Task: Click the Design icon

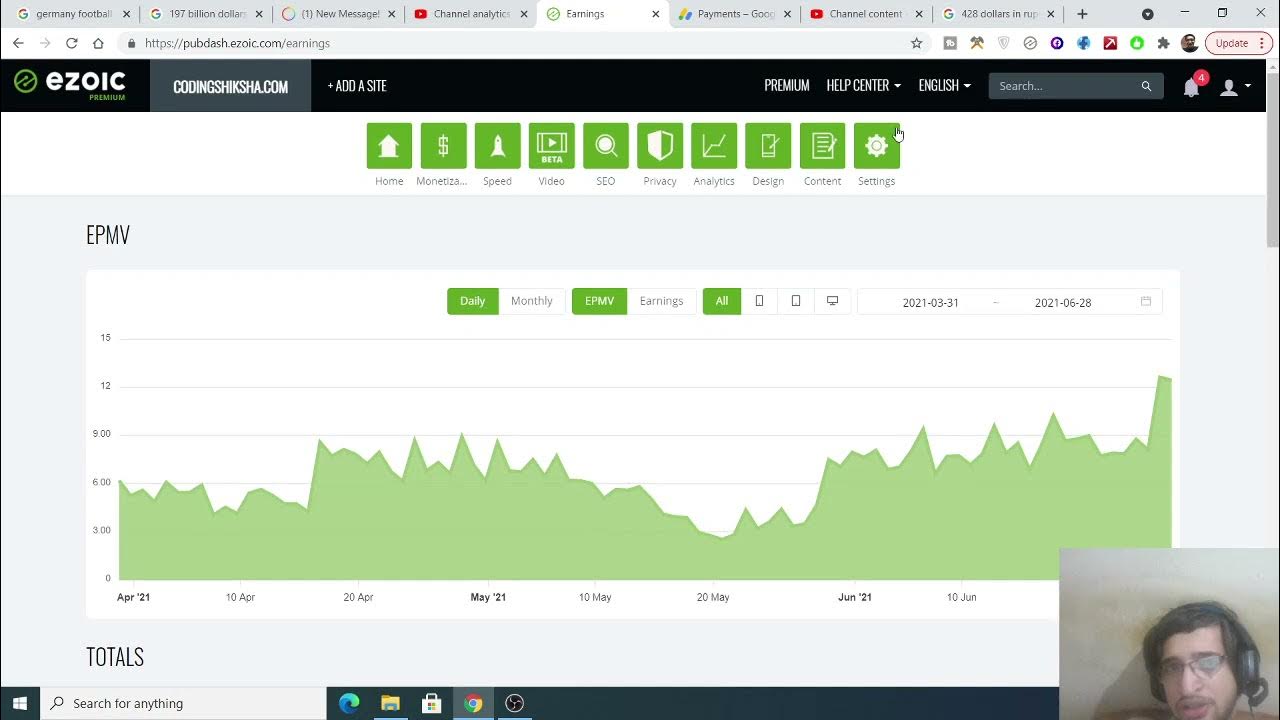Action: [x=768, y=146]
